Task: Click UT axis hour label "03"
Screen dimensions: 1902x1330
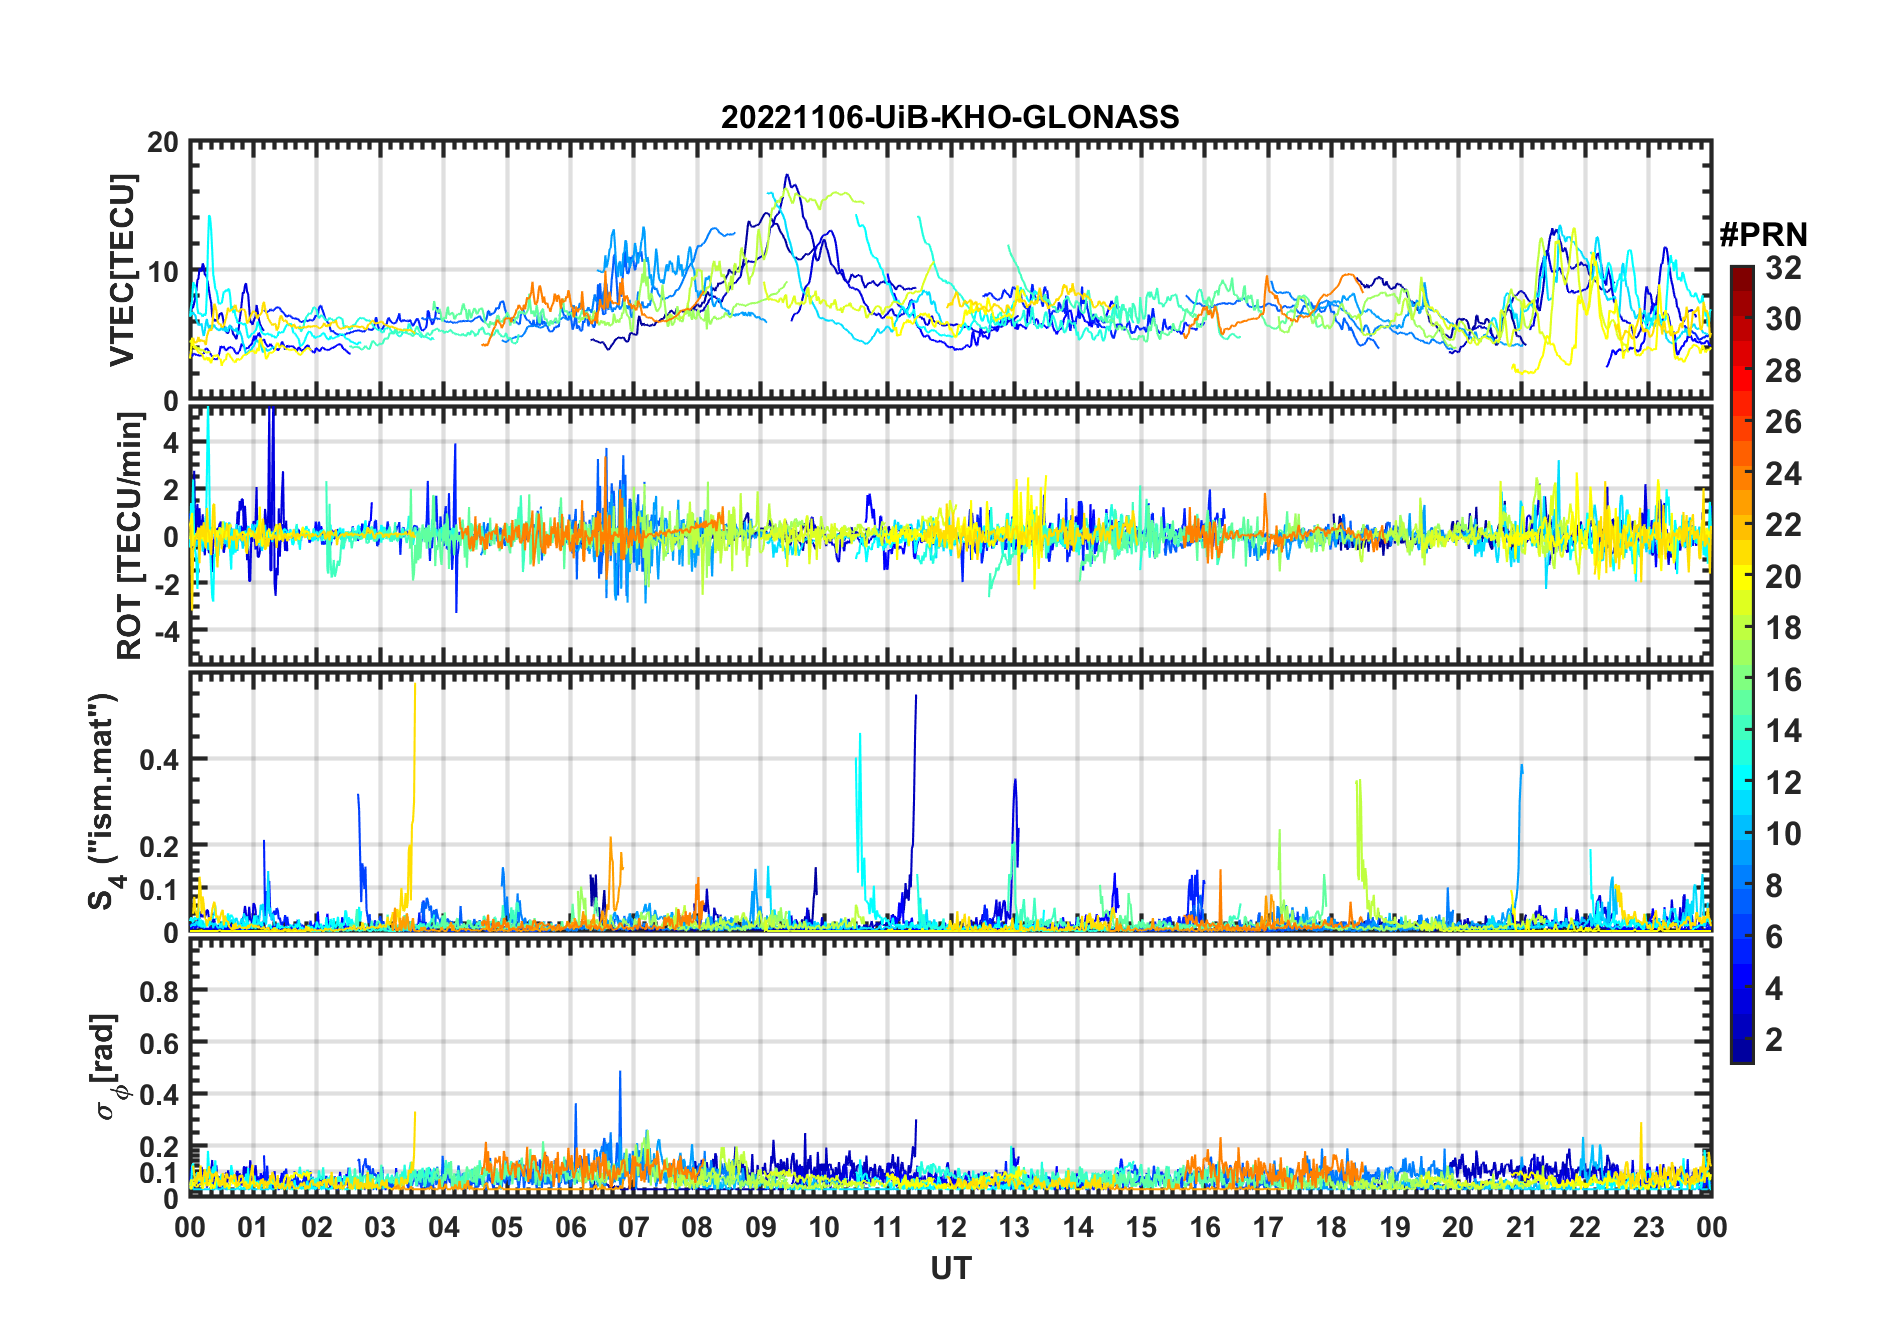Action: point(380,1228)
